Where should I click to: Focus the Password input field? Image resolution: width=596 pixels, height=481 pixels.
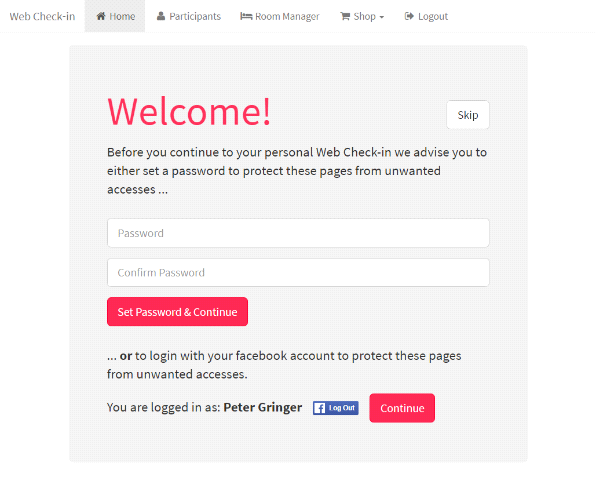298,233
